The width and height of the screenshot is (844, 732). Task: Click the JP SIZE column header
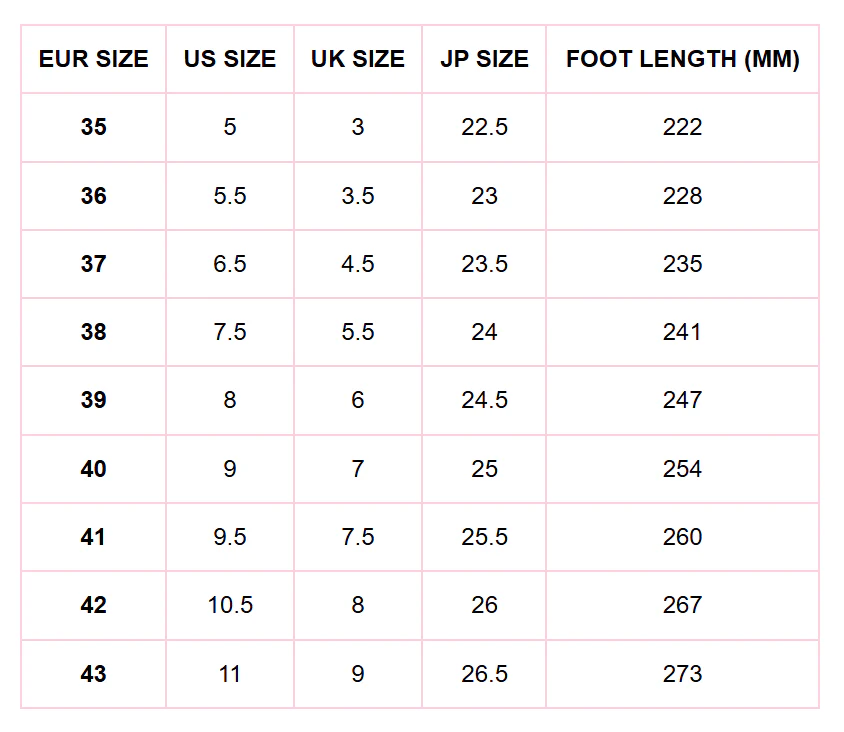484,59
